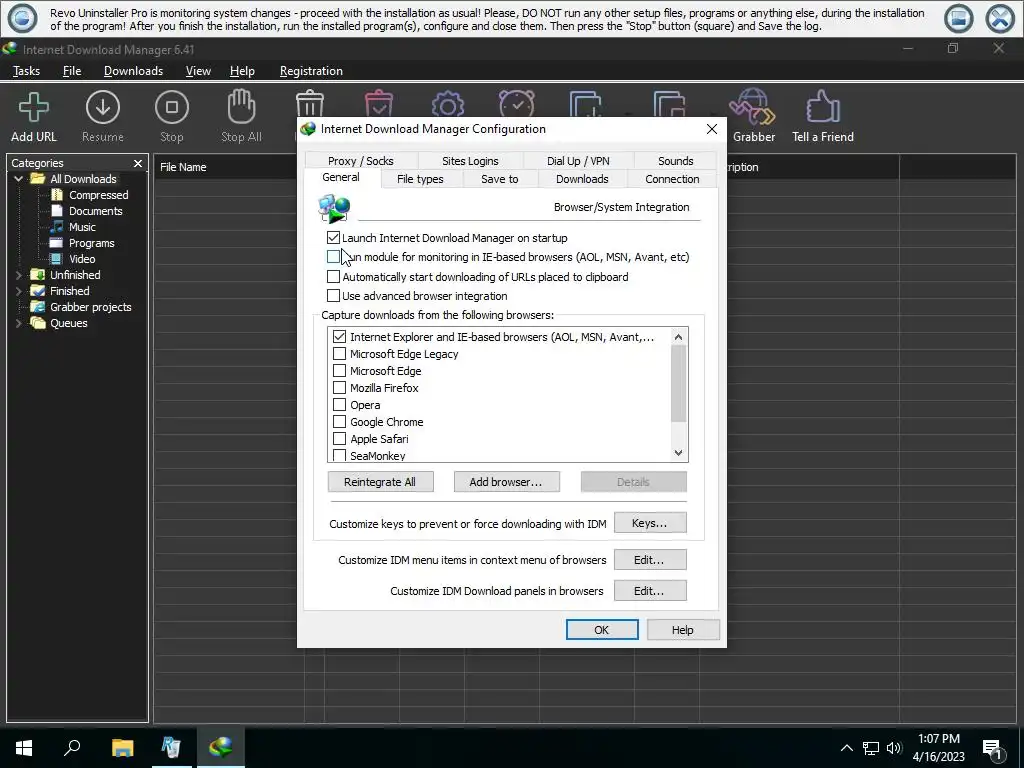Click the browser list scrollbar thumb
This screenshot has height=768, width=1024.
(679, 383)
